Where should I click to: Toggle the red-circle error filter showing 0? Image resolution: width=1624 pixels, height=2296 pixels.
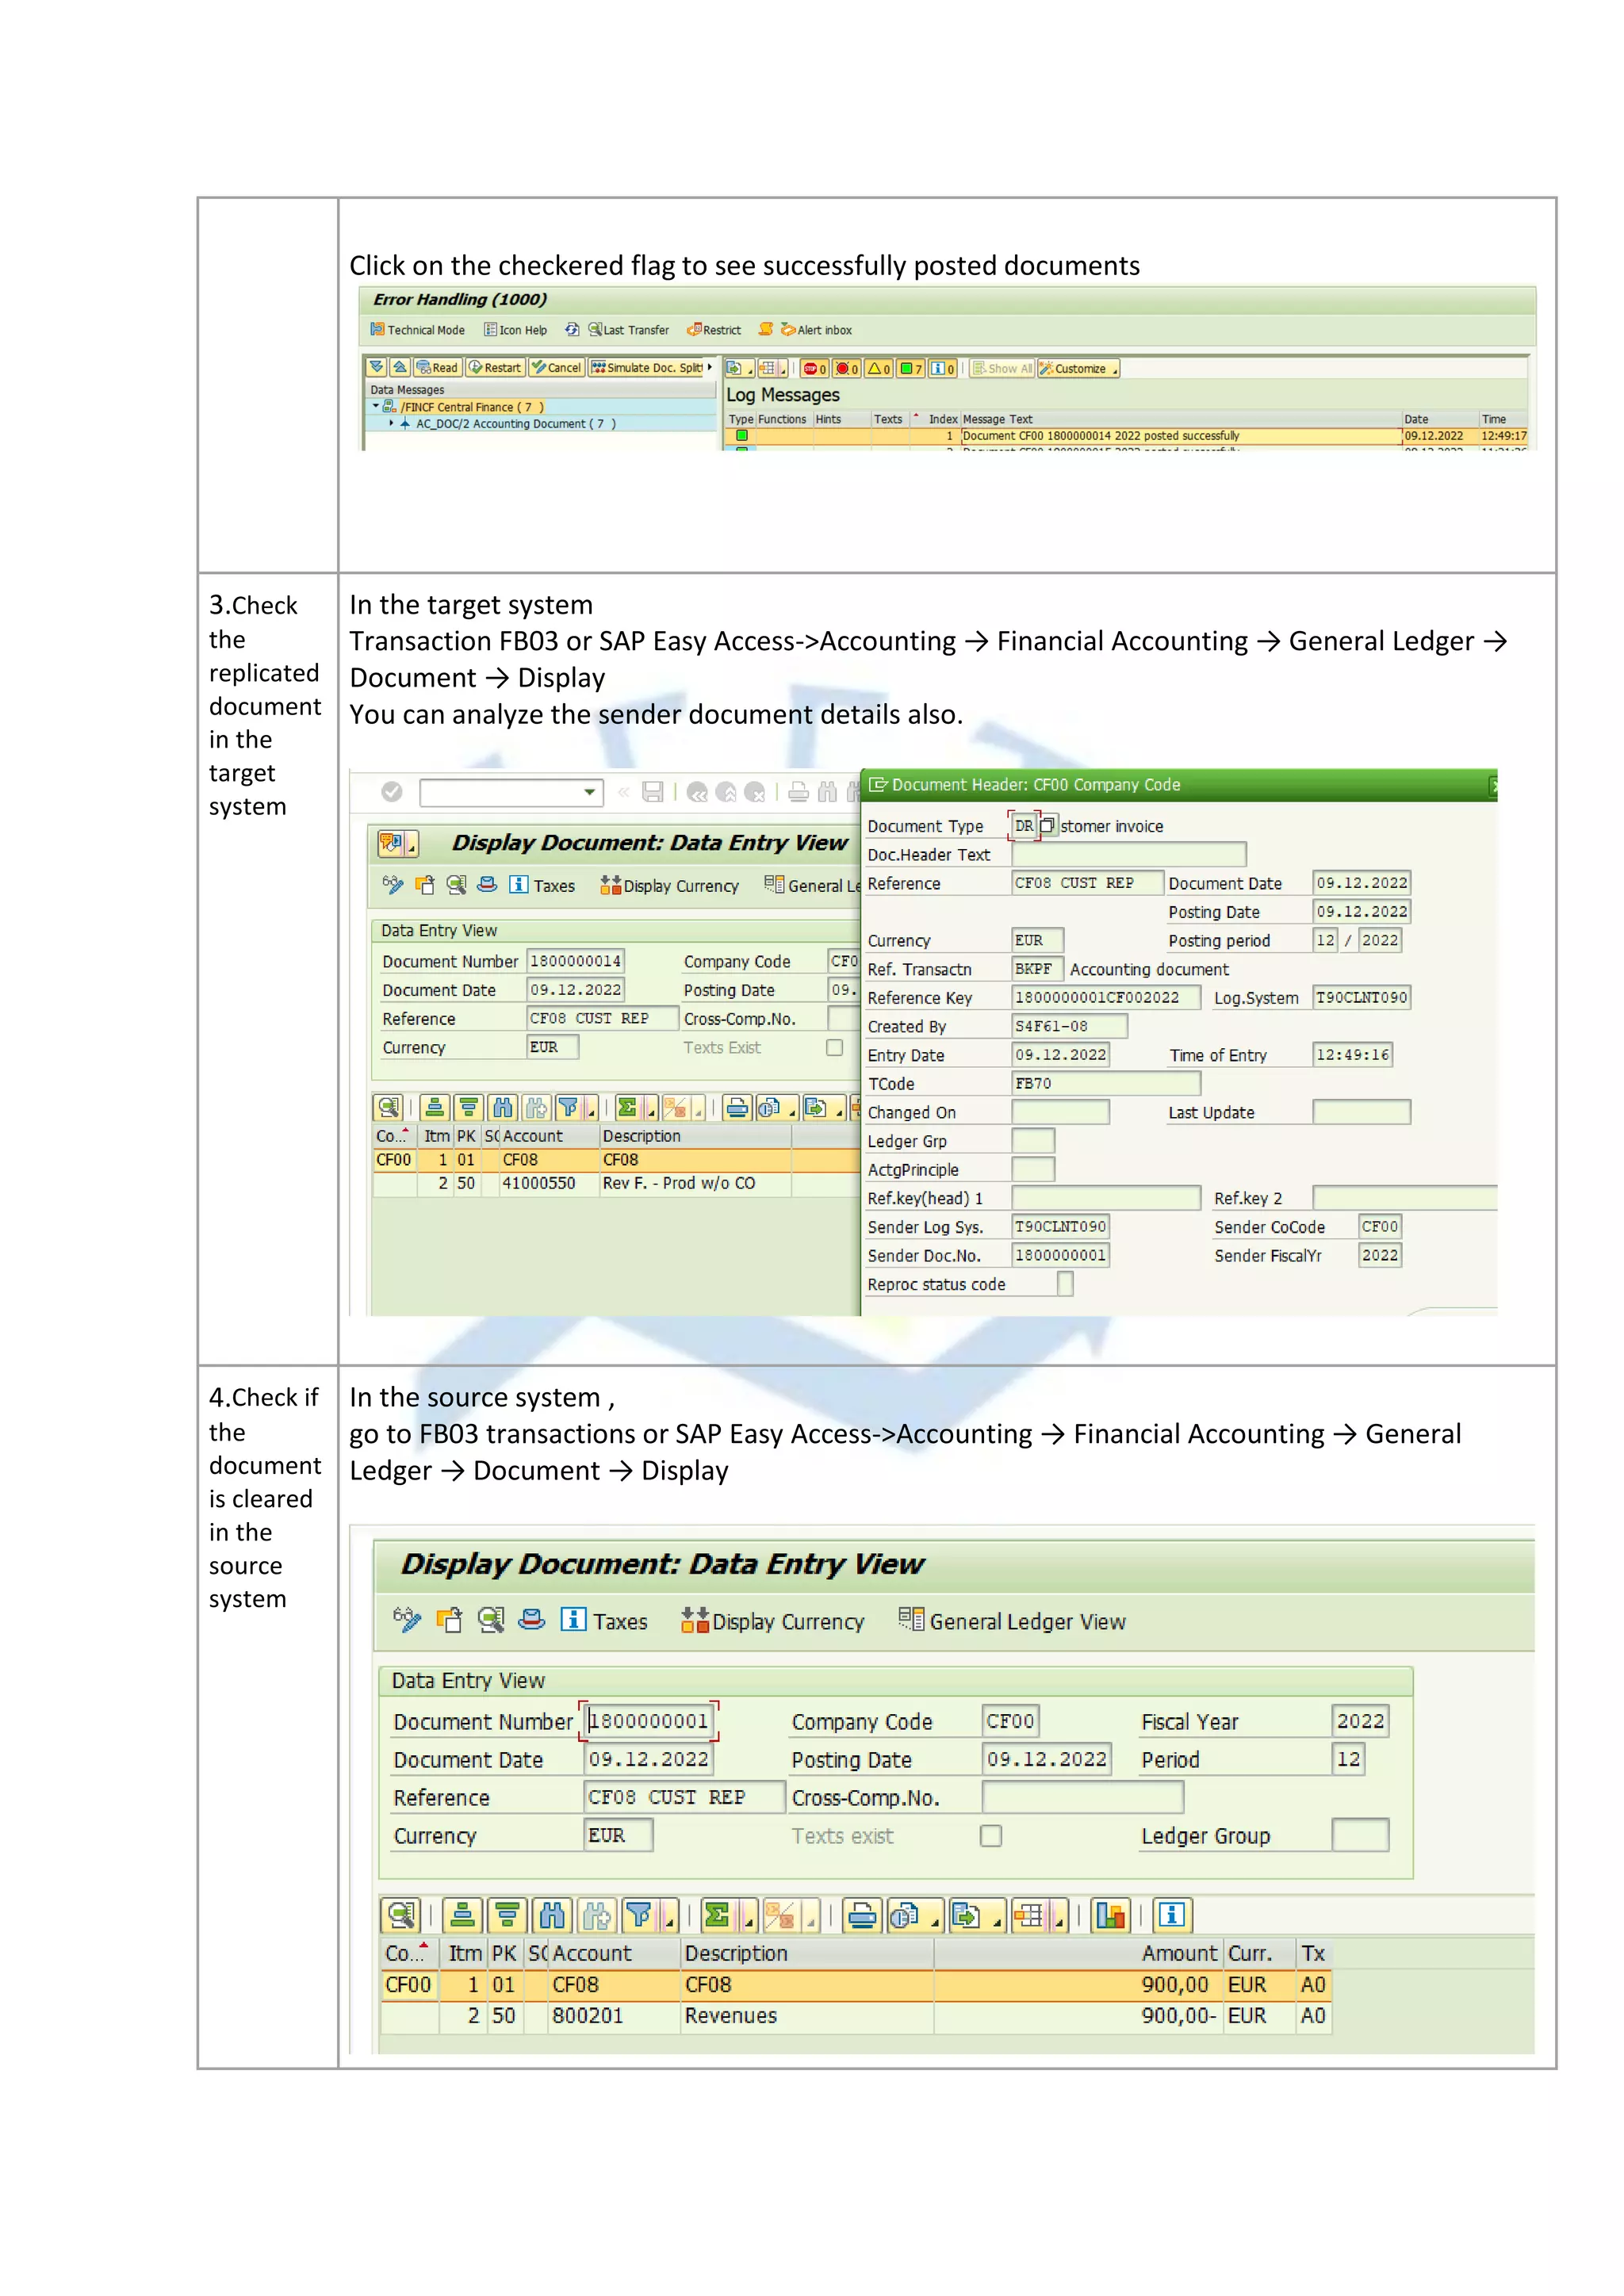coord(847,368)
